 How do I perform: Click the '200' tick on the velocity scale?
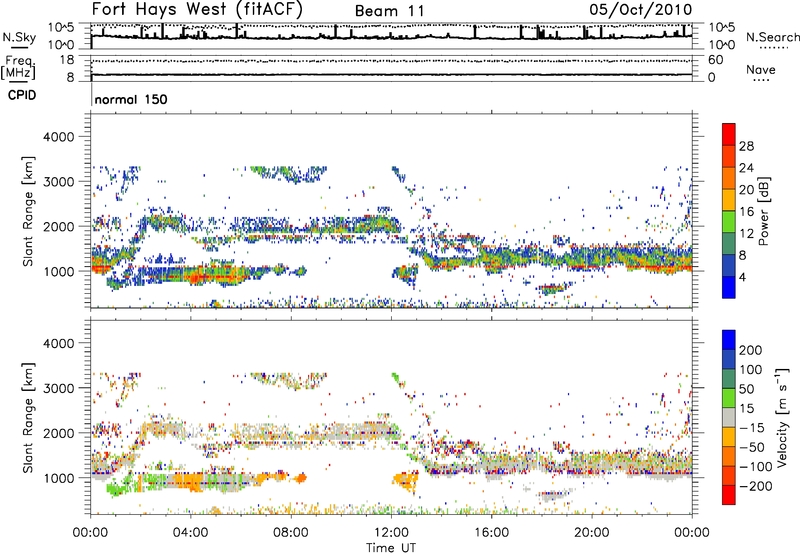751,350
